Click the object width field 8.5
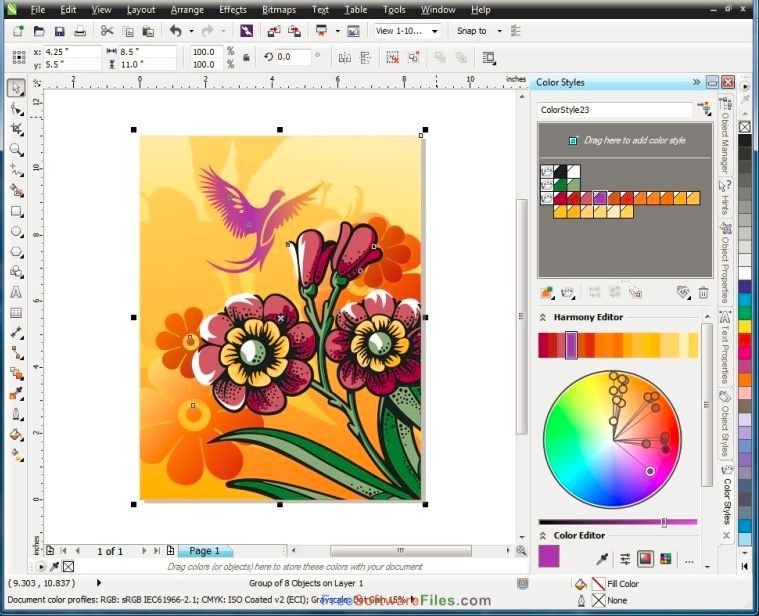Screen dimensions: 759x616 pos(147,51)
